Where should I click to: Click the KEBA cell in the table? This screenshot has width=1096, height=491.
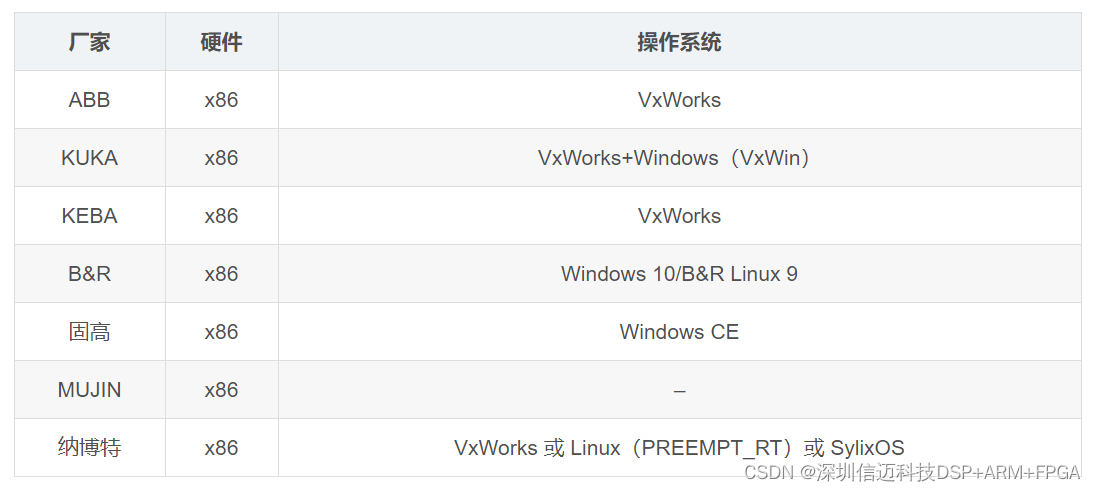(89, 216)
